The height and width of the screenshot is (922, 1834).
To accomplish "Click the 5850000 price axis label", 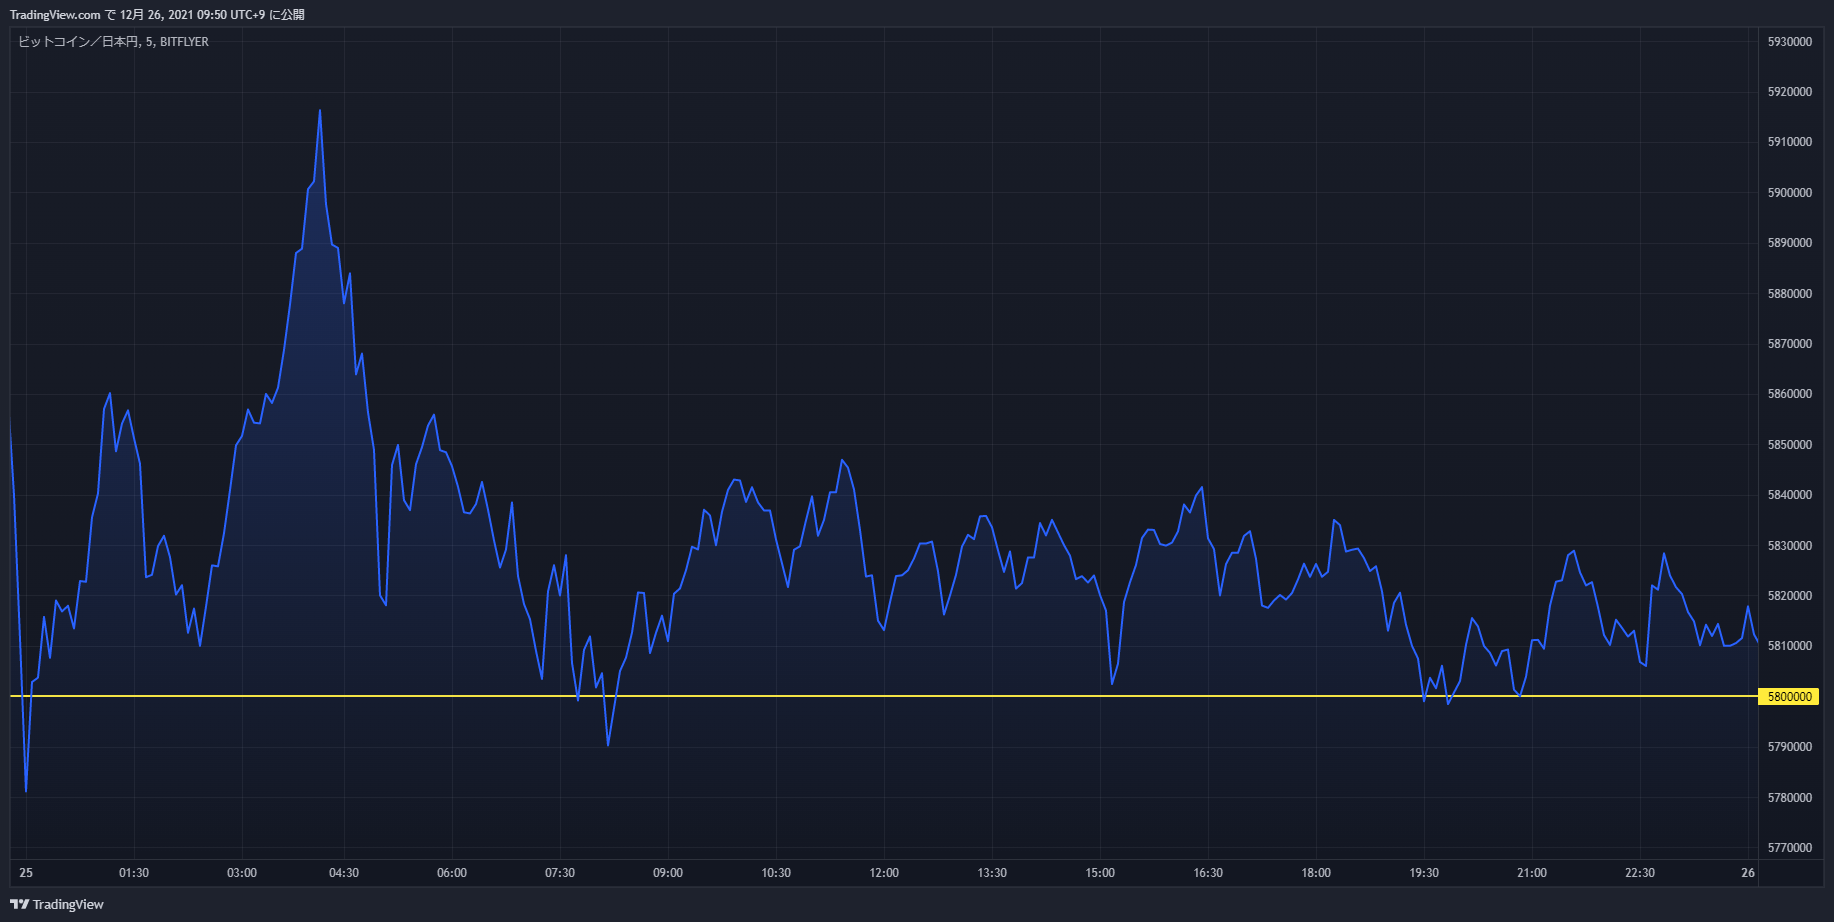I will (1790, 445).
